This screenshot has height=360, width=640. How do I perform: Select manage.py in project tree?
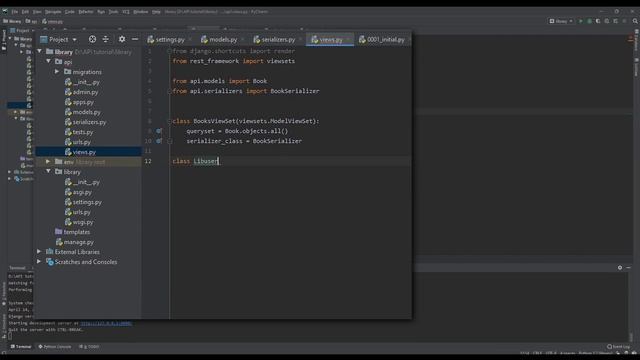point(75,242)
